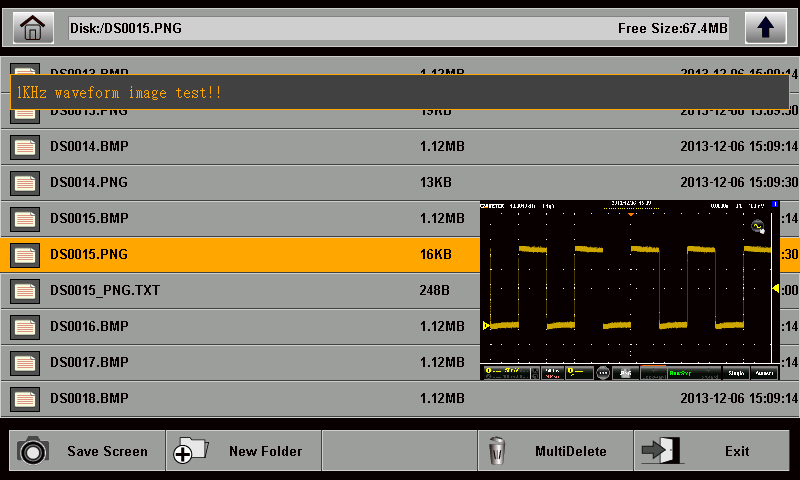Click the highlighted DS0015.PNG file icon
Image resolution: width=800 pixels, height=480 pixels.
click(25, 255)
